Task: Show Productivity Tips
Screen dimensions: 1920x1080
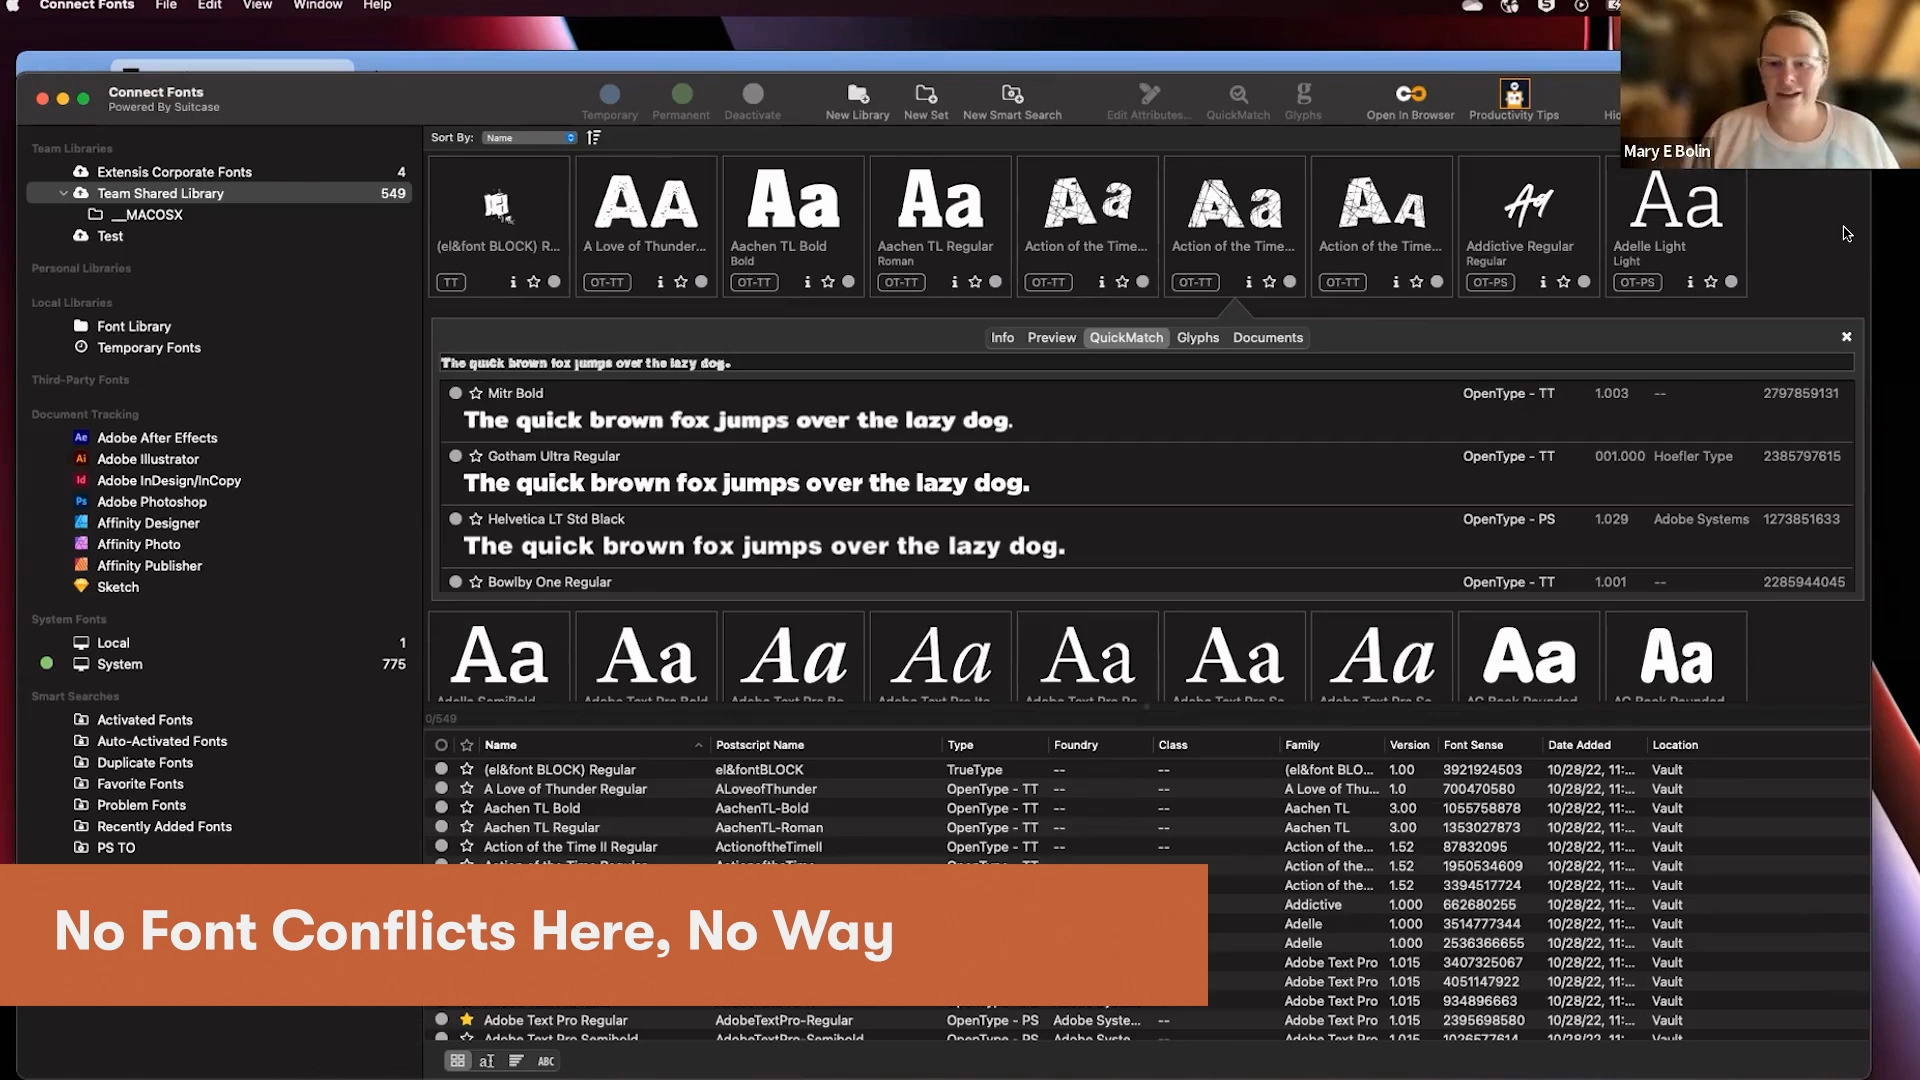Action: (1513, 95)
